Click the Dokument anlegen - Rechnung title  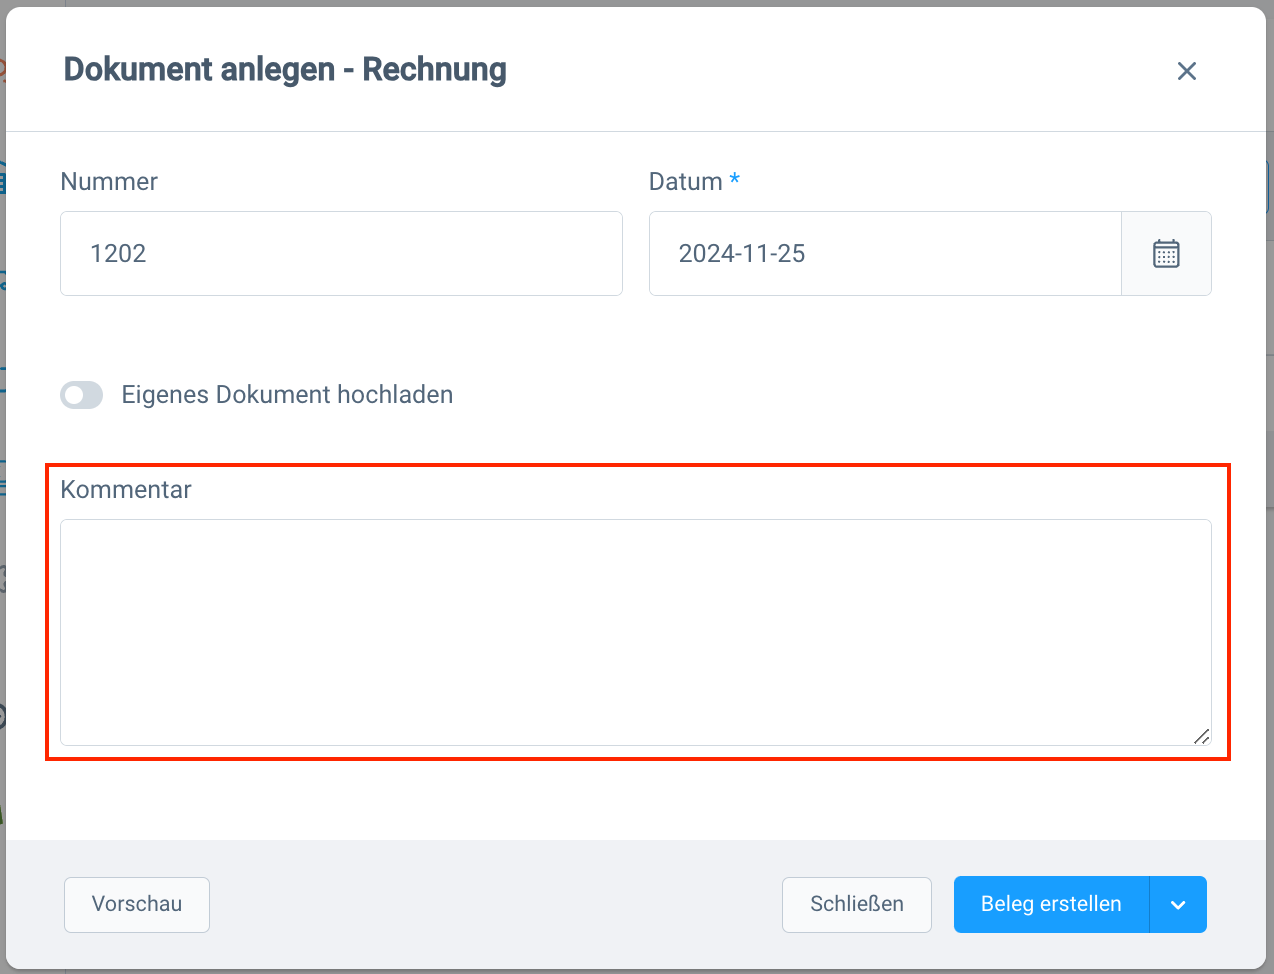pyautogui.click(x=285, y=69)
